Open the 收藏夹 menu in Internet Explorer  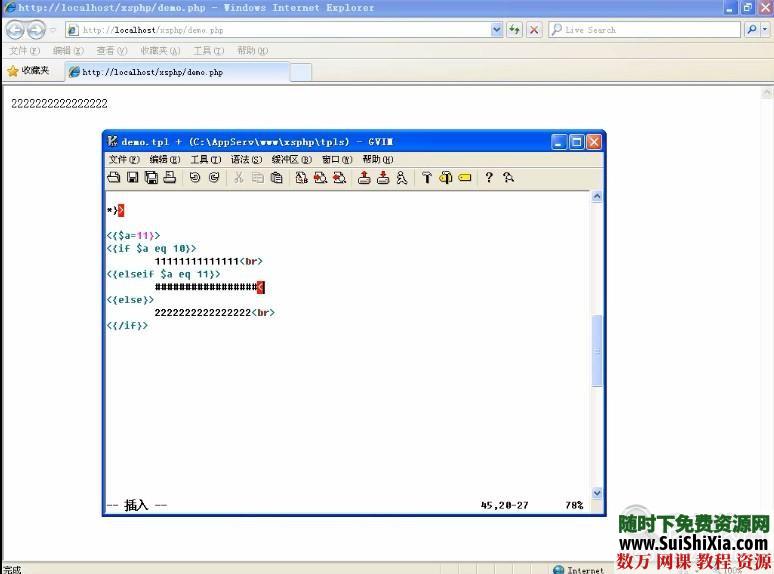coord(159,50)
